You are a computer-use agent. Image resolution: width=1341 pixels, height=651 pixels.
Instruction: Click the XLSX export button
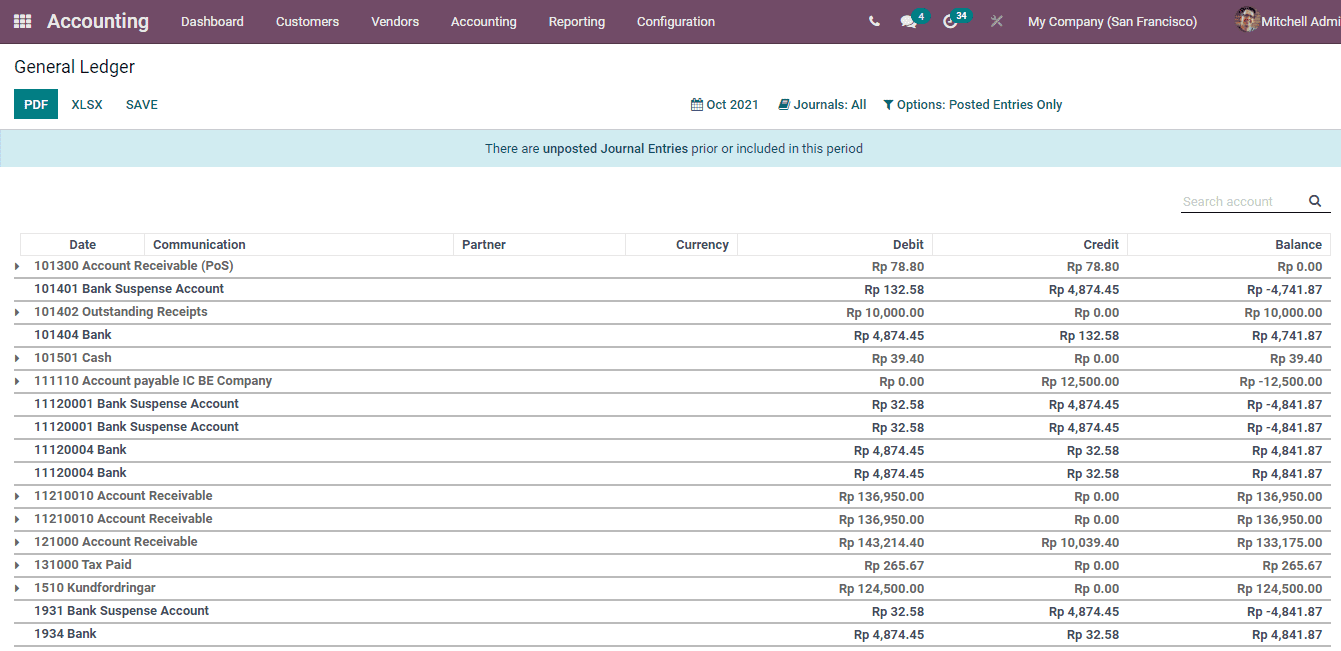(87, 104)
